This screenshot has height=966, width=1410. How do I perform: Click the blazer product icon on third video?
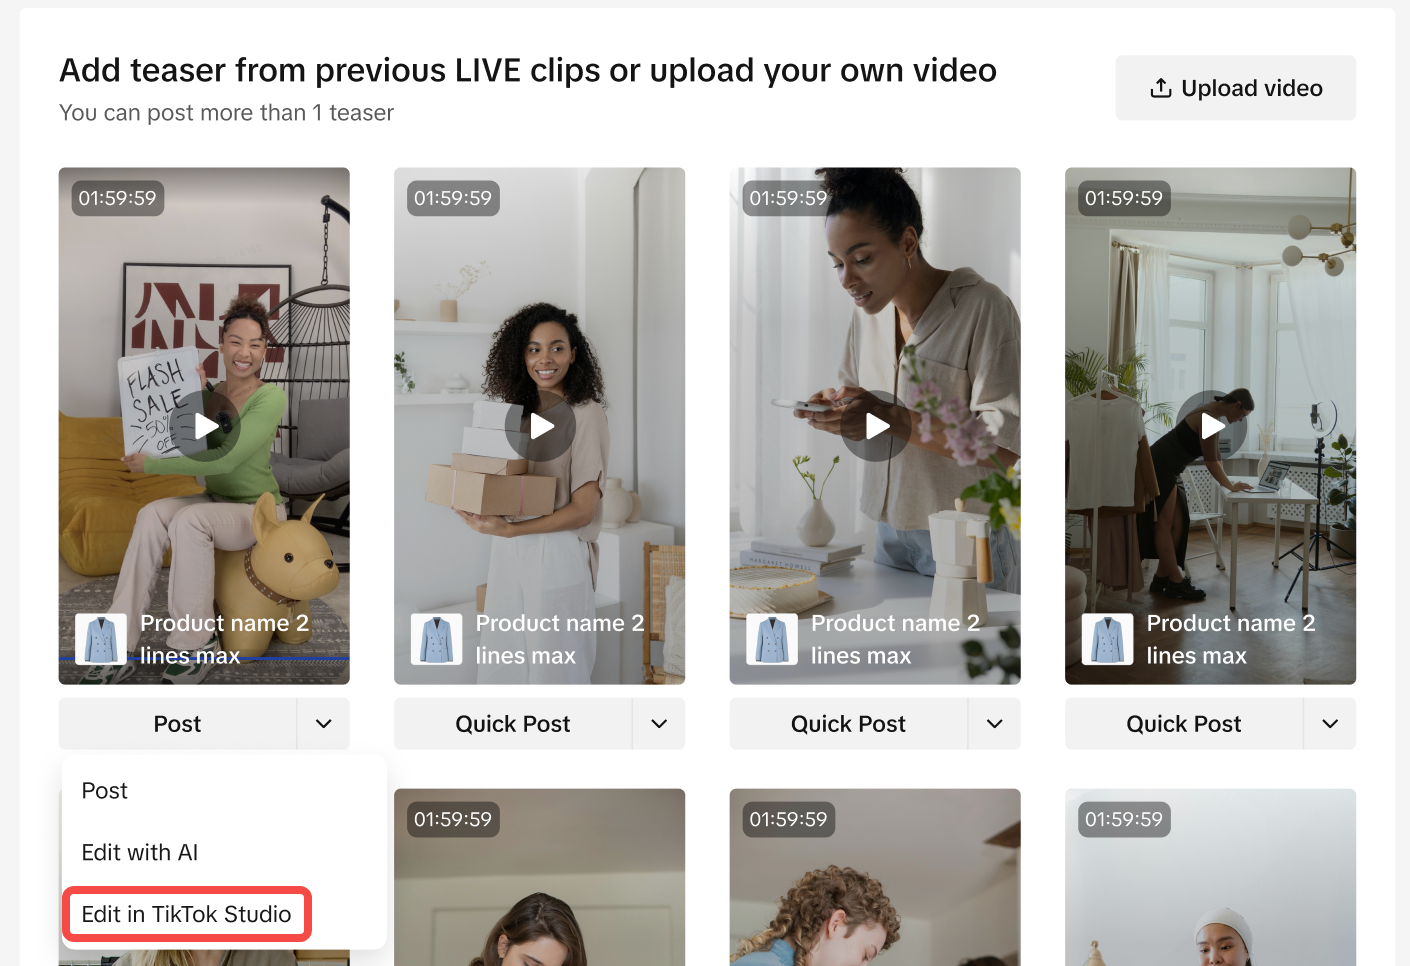[x=772, y=639]
